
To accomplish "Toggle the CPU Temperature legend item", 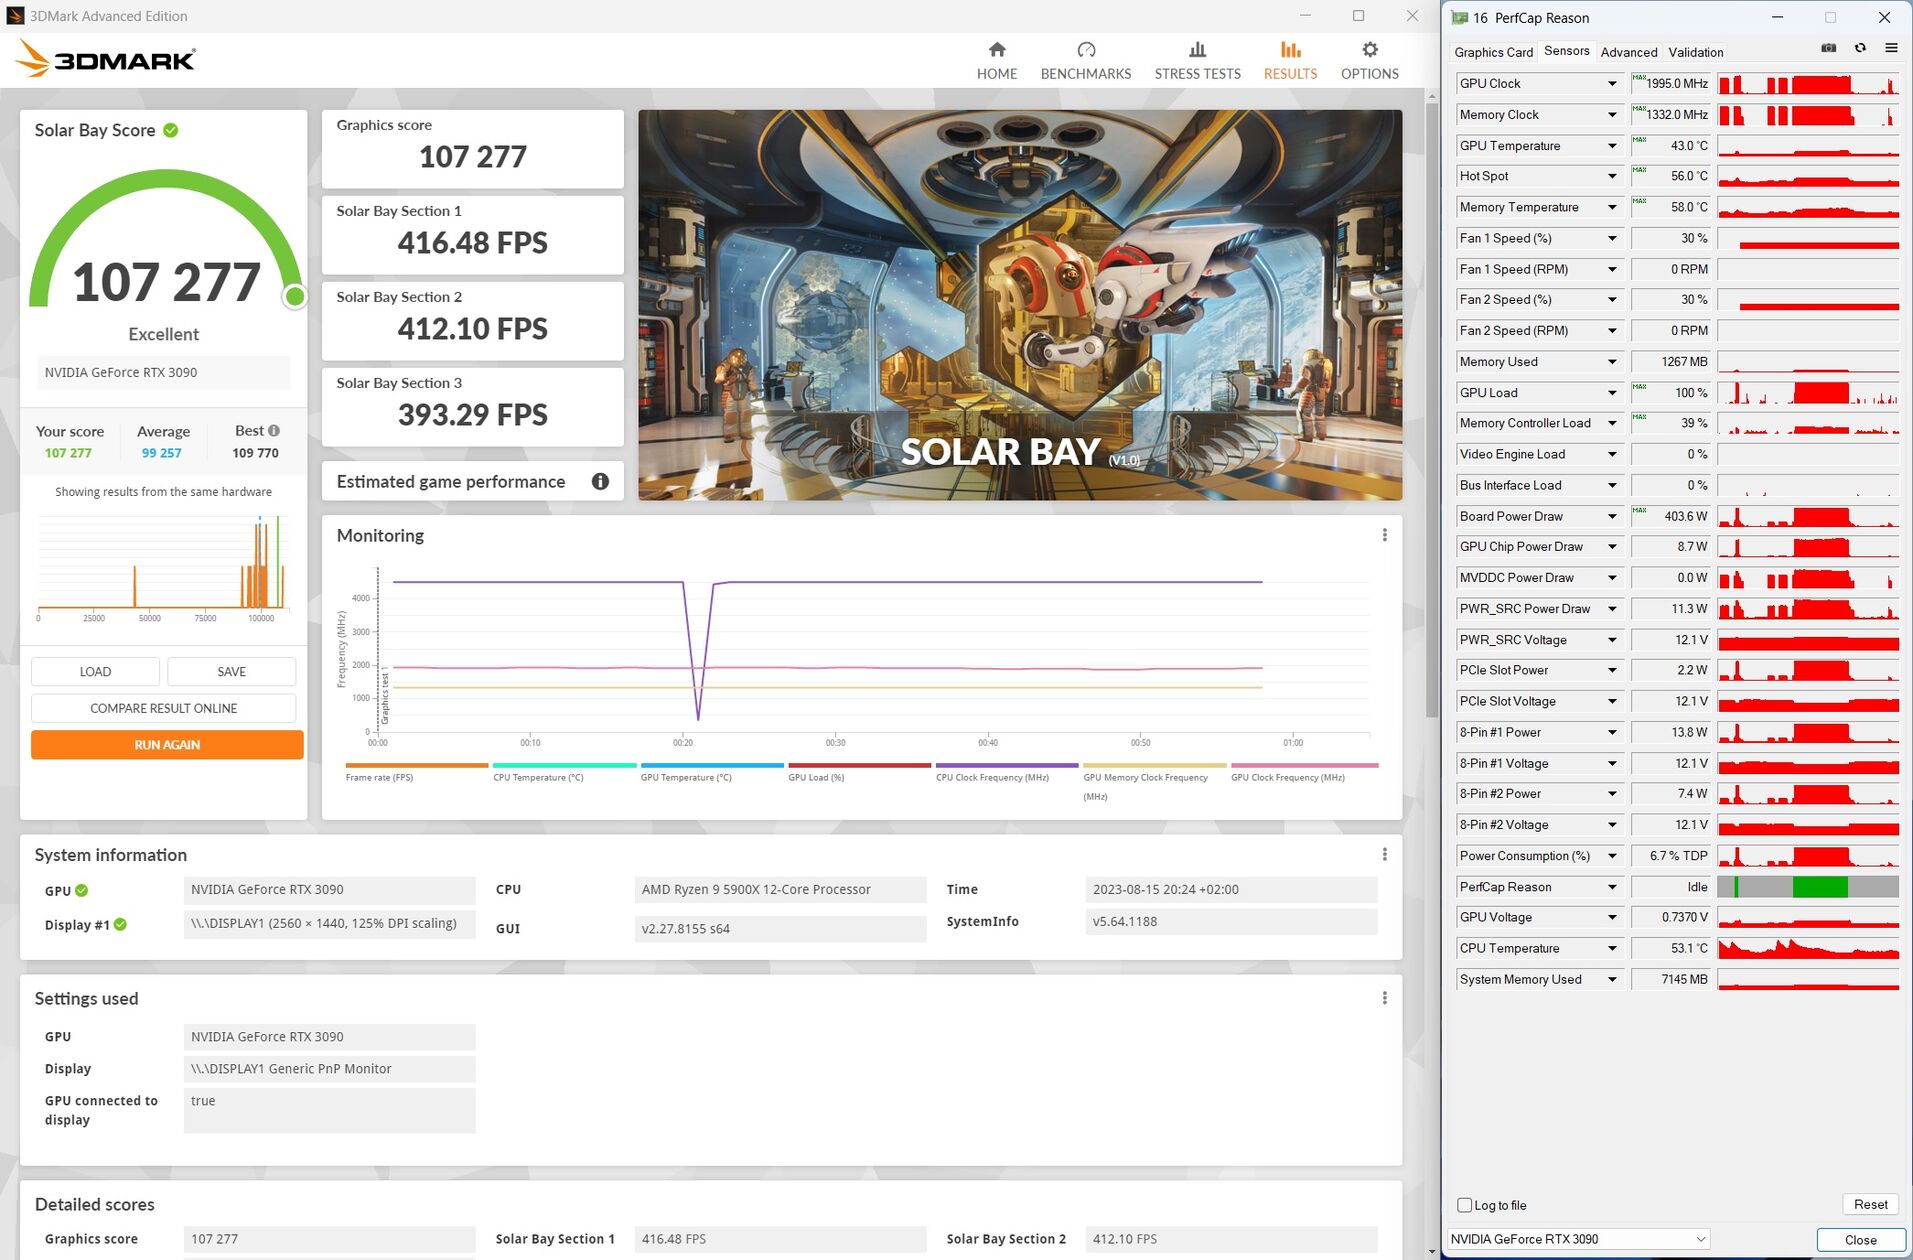I will pyautogui.click(x=565, y=772).
